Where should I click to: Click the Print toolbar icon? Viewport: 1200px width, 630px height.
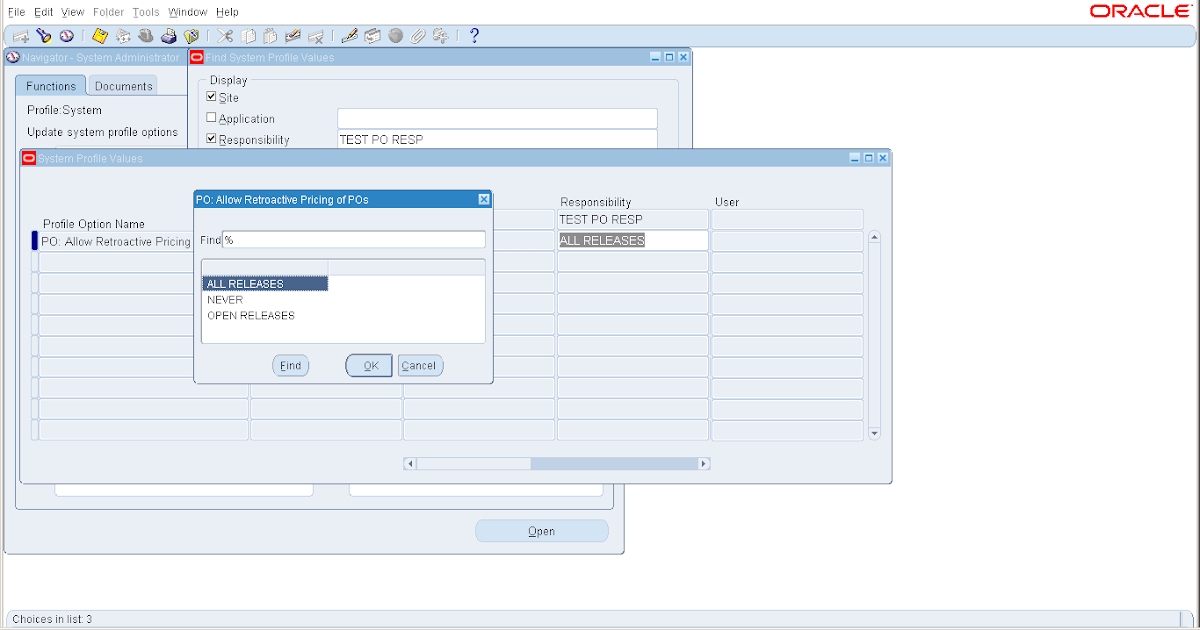[169, 35]
